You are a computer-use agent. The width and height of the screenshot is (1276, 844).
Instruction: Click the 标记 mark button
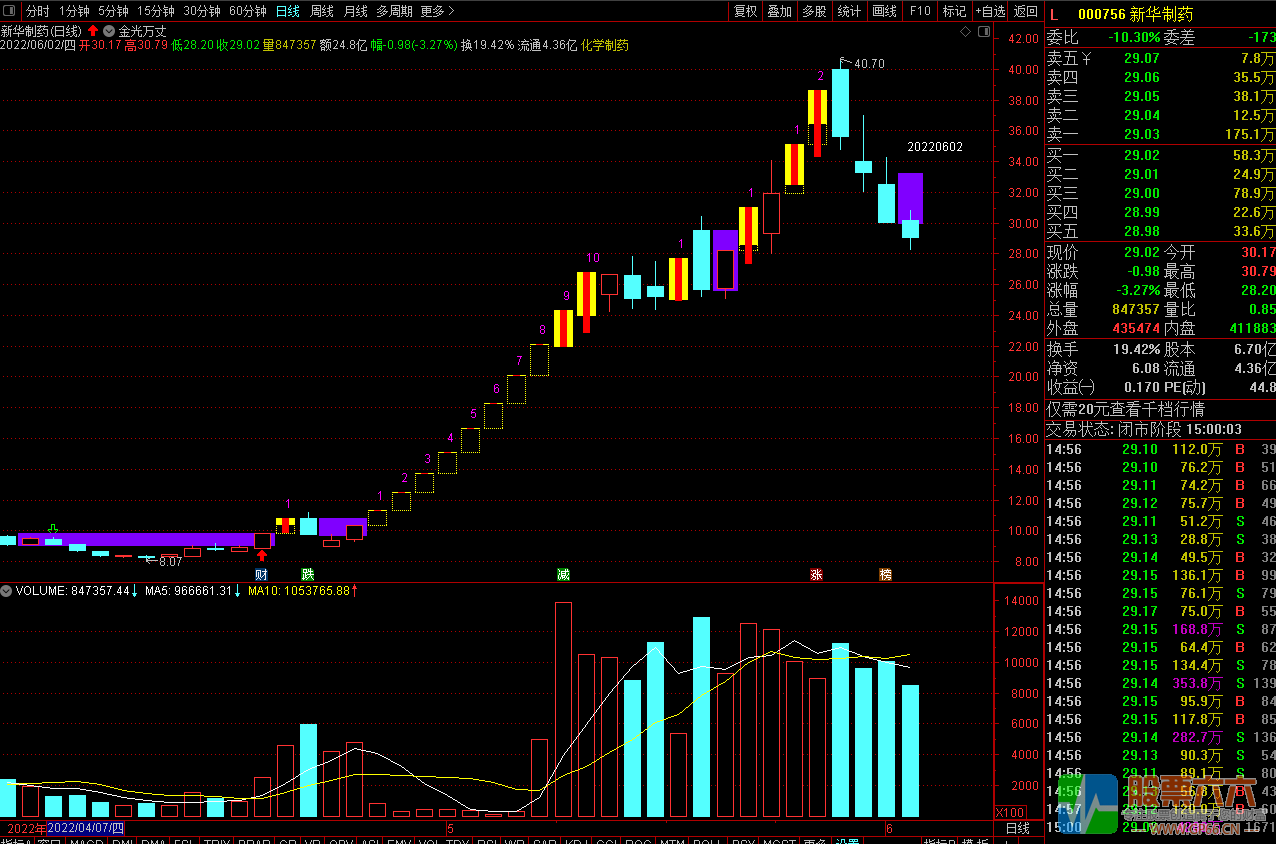tap(954, 11)
